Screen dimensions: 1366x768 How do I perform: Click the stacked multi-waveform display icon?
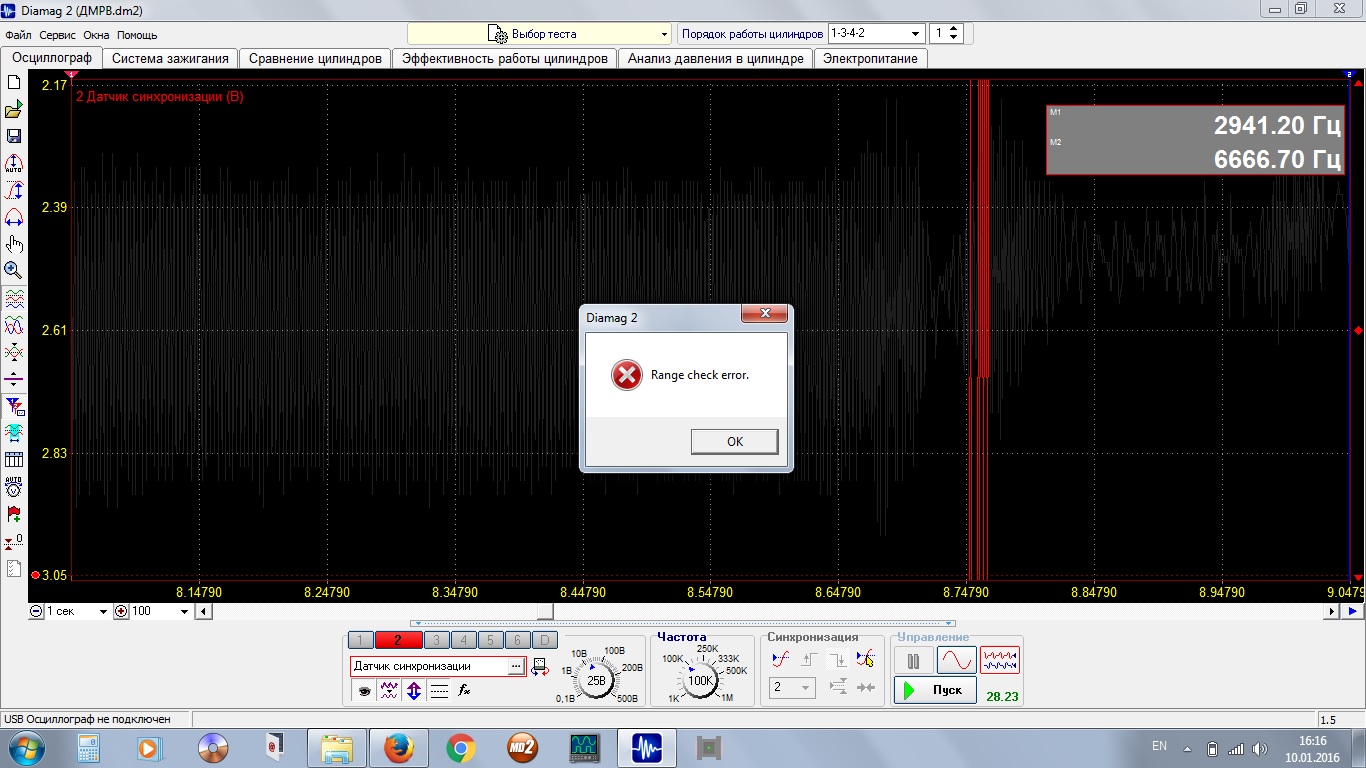[14, 299]
